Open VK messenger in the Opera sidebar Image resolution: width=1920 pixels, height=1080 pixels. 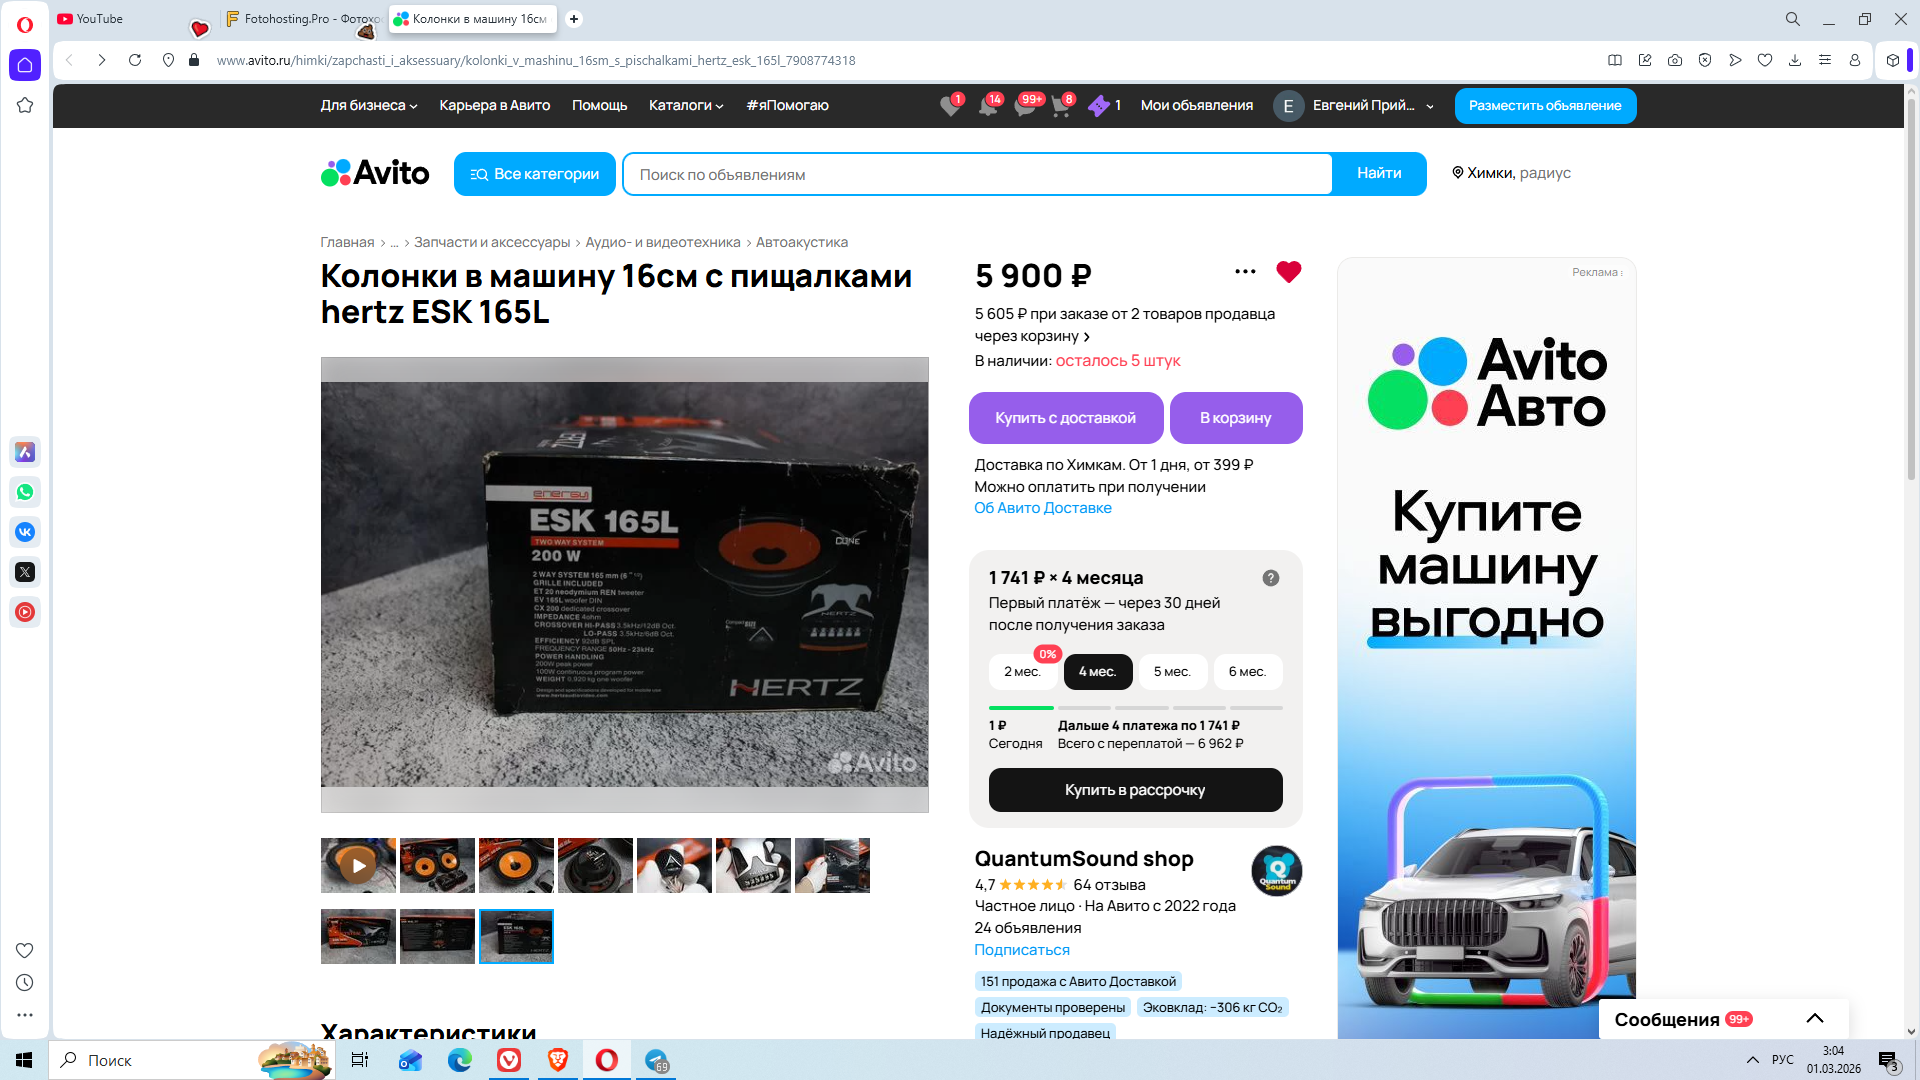click(25, 532)
